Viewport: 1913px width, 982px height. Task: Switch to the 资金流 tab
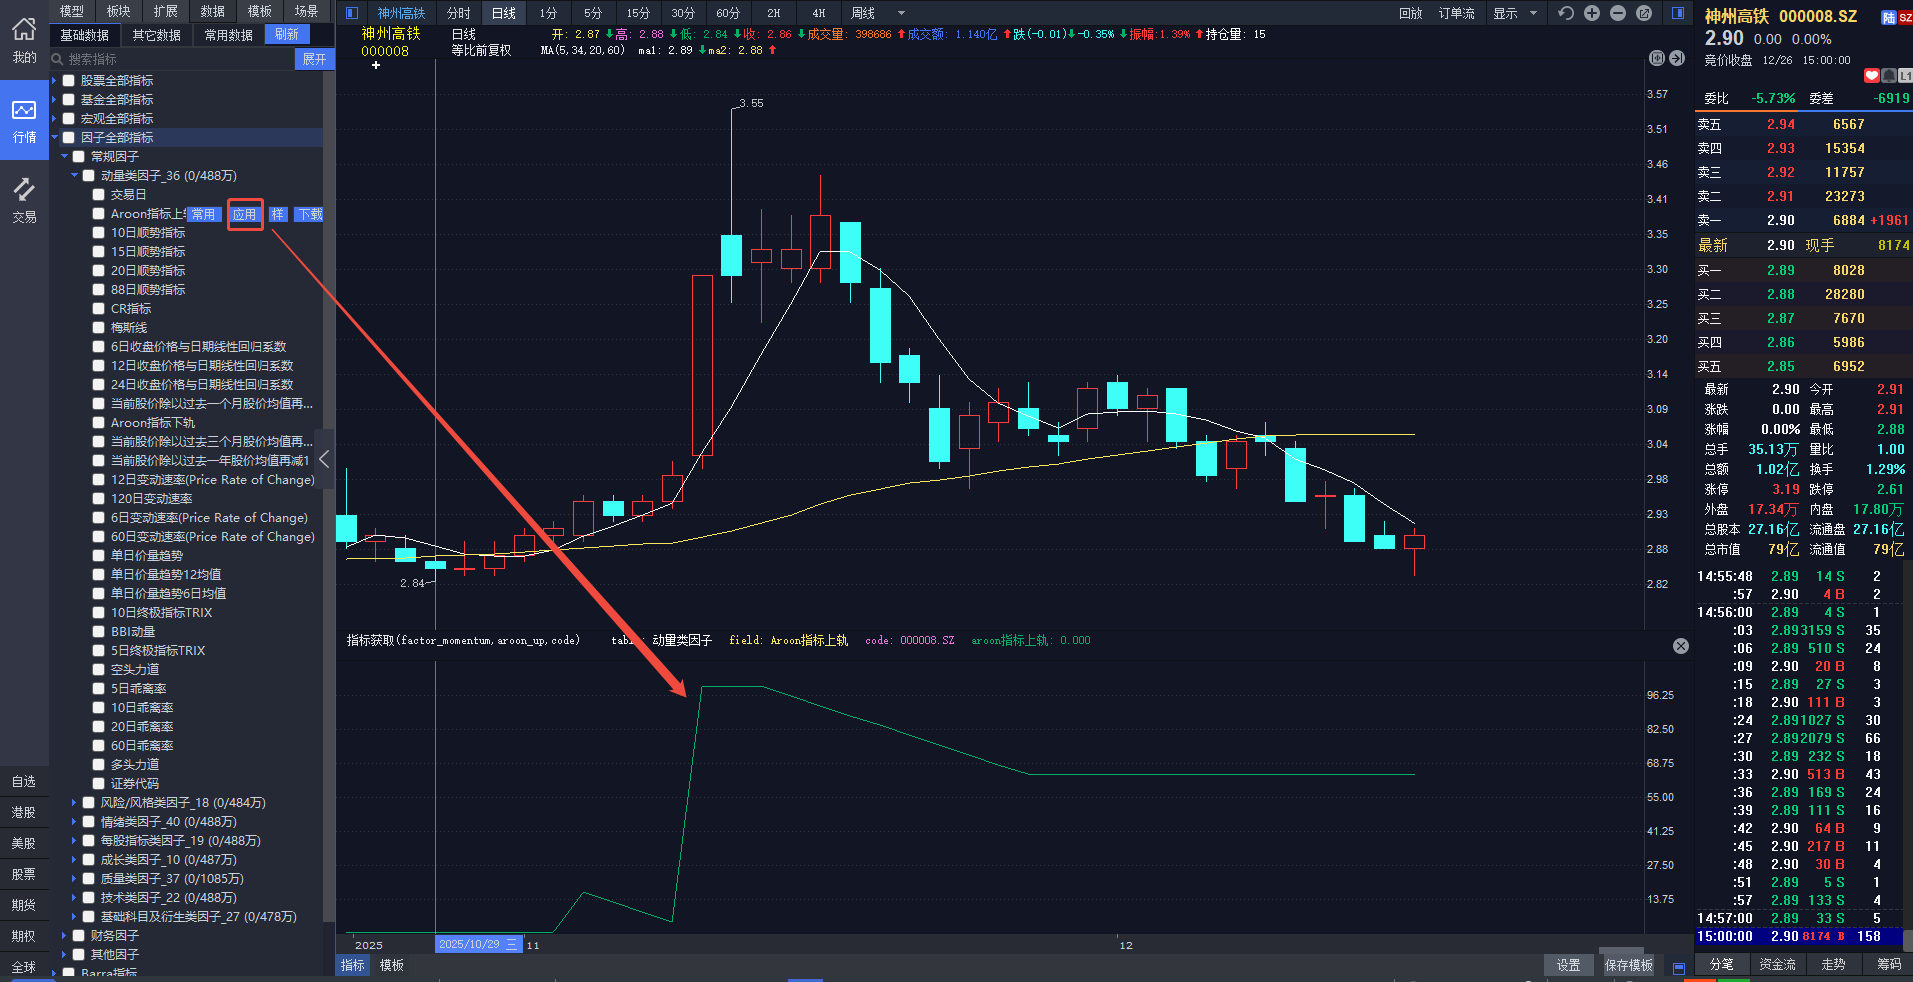click(x=1777, y=964)
